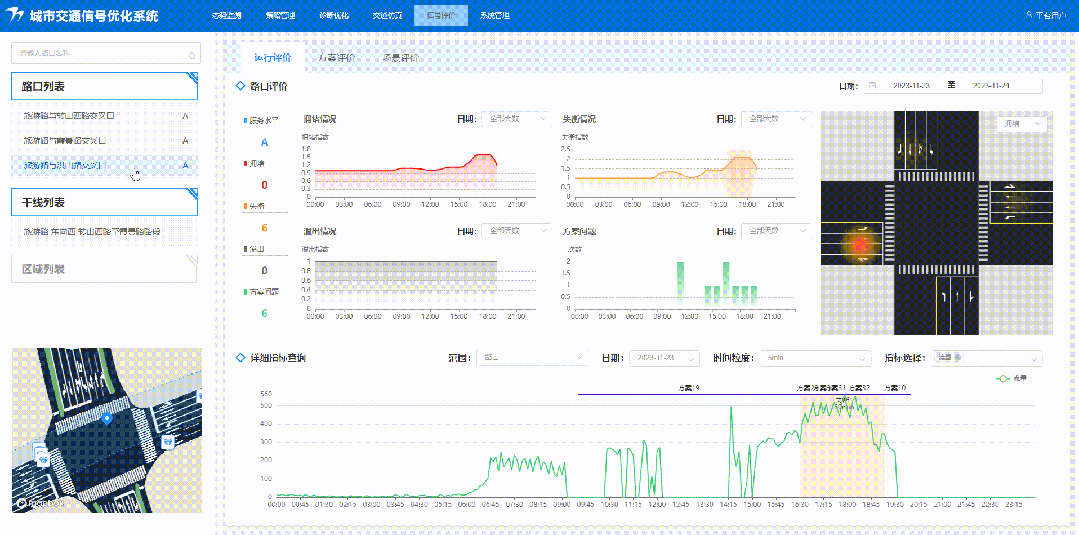The width and height of the screenshot is (1079, 535).
Task: Click the yellow highlighted period in the flow chart
Action: click(x=842, y=448)
